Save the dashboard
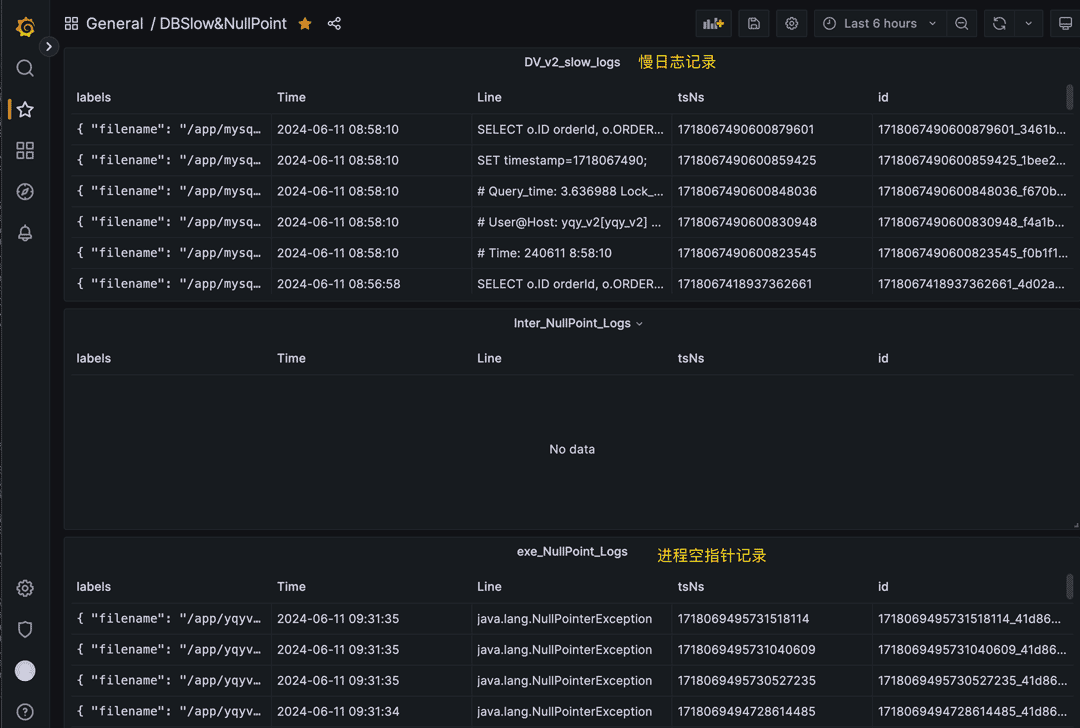The height and width of the screenshot is (728, 1080). coord(754,23)
